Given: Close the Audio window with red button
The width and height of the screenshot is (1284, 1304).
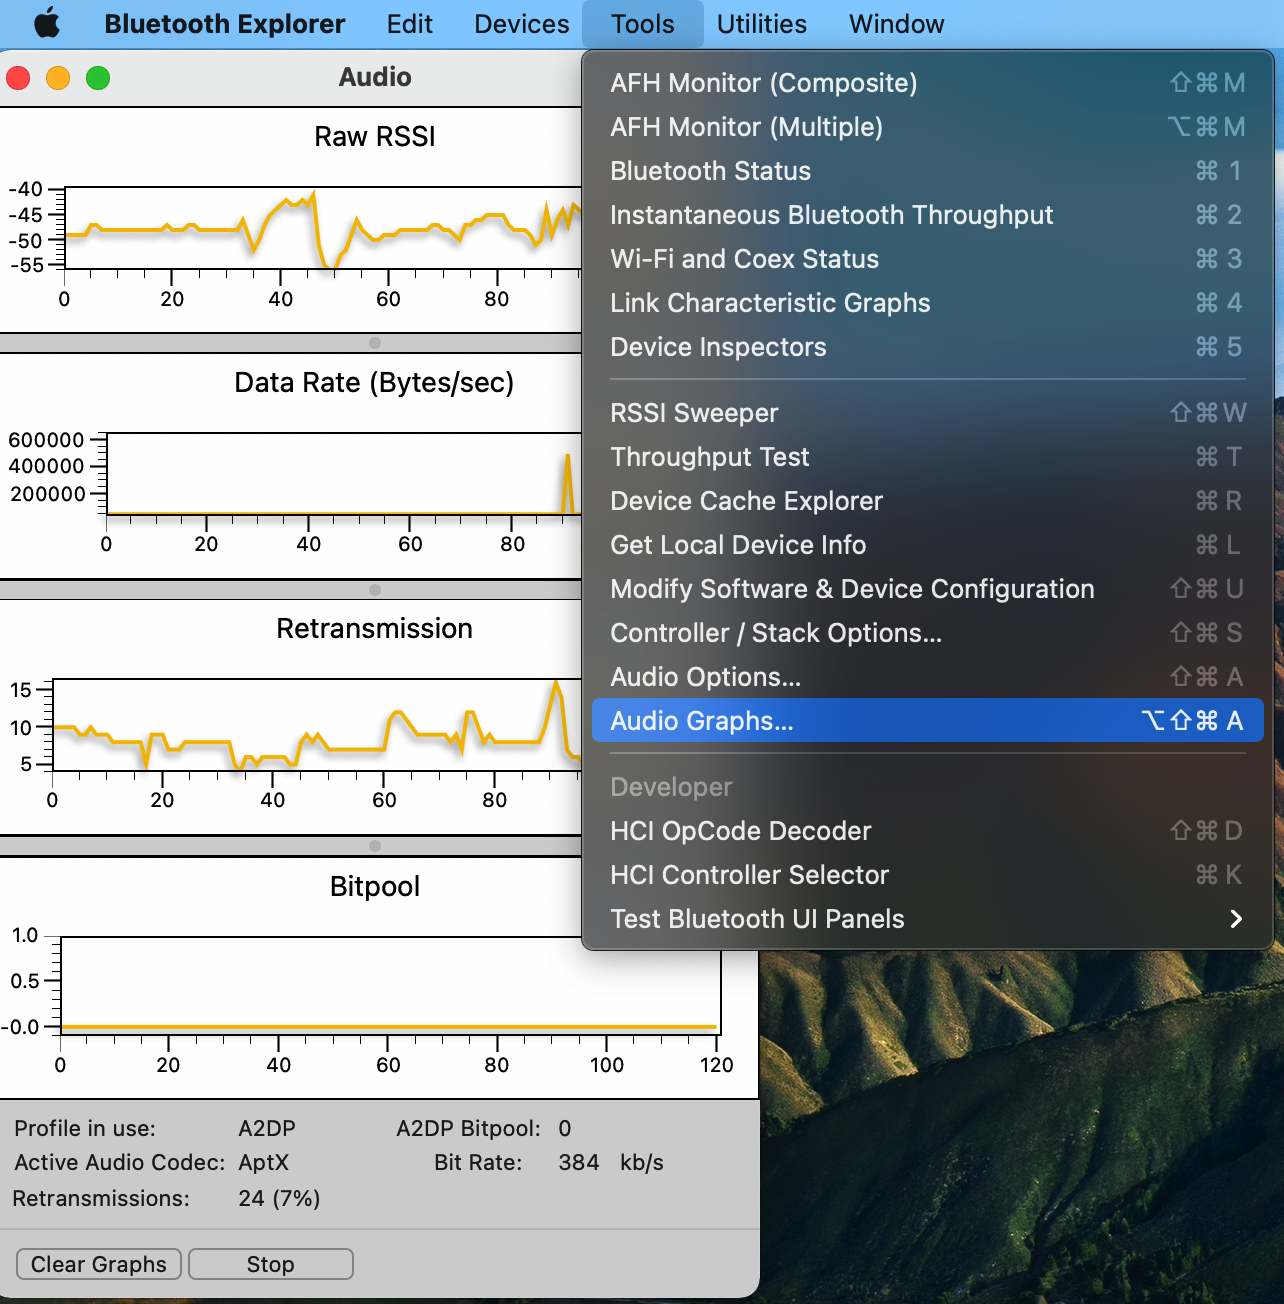Looking at the screenshot, I should (x=18, y=78).
